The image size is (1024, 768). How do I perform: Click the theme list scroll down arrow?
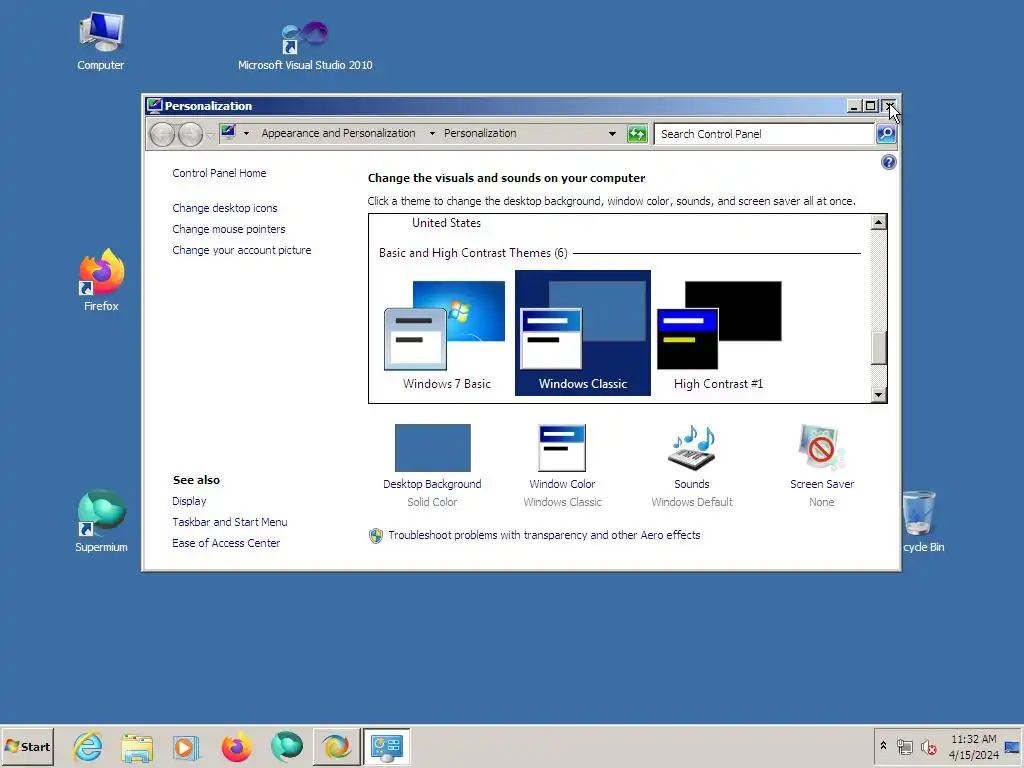pos(878,394)
